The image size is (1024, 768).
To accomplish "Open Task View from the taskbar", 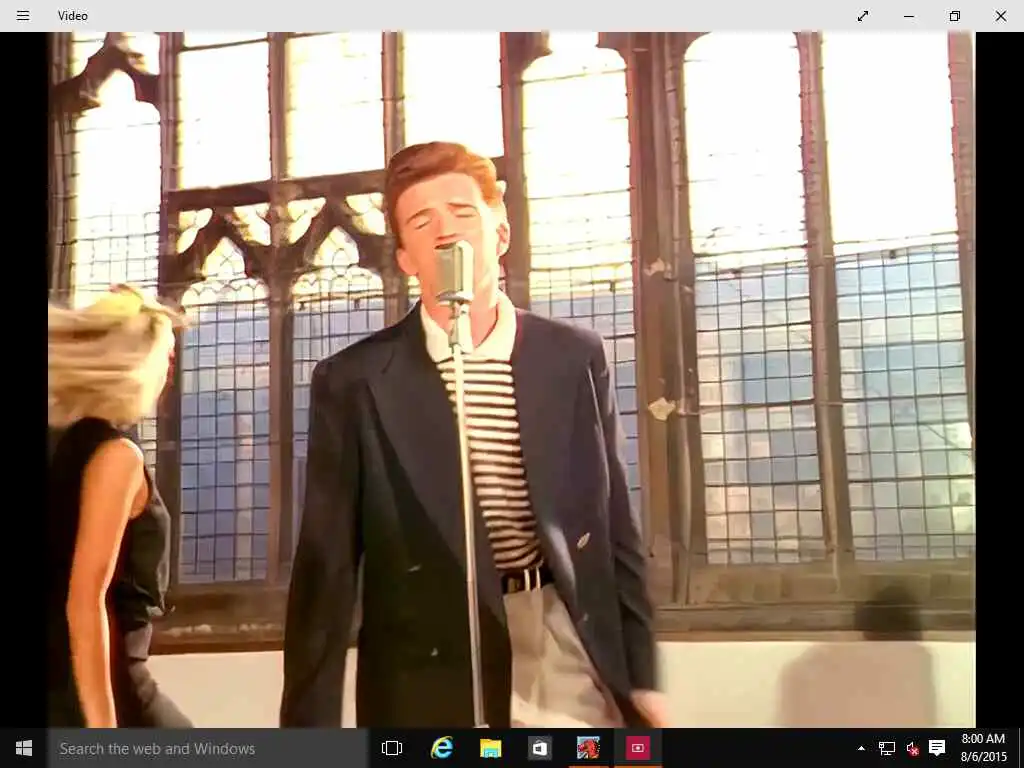I will (x=392, y=748).
